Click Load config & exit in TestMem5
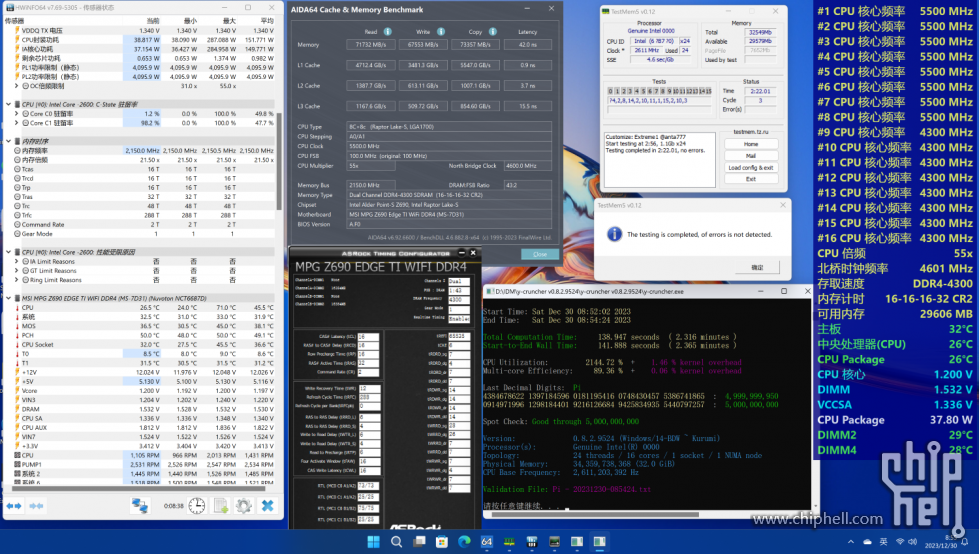The height and width of the screenshot is (554, 979). (x=751, y=167)
